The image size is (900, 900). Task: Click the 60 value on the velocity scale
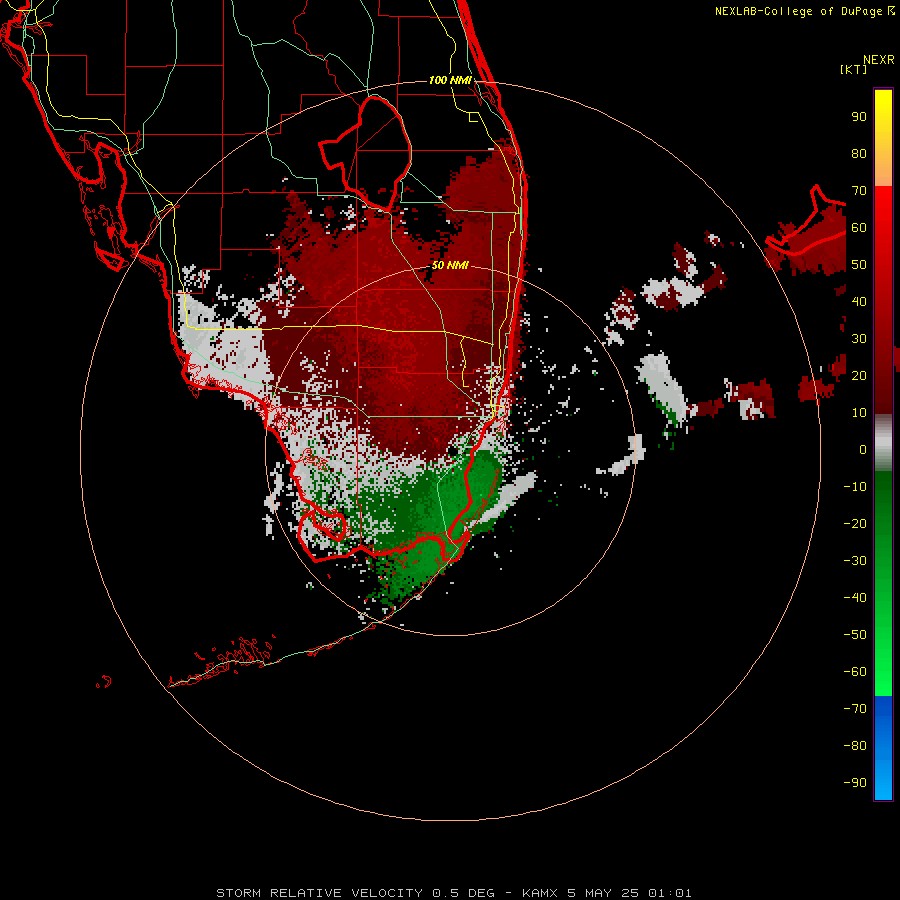point(859,227)
